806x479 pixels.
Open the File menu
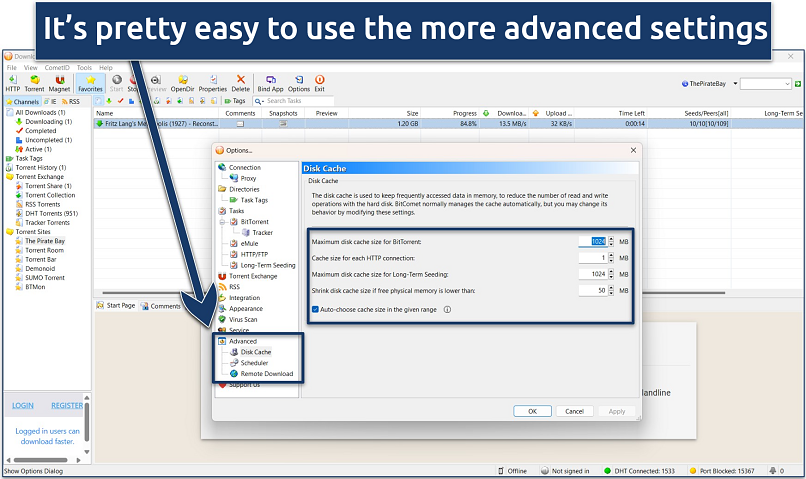[12, 68]
